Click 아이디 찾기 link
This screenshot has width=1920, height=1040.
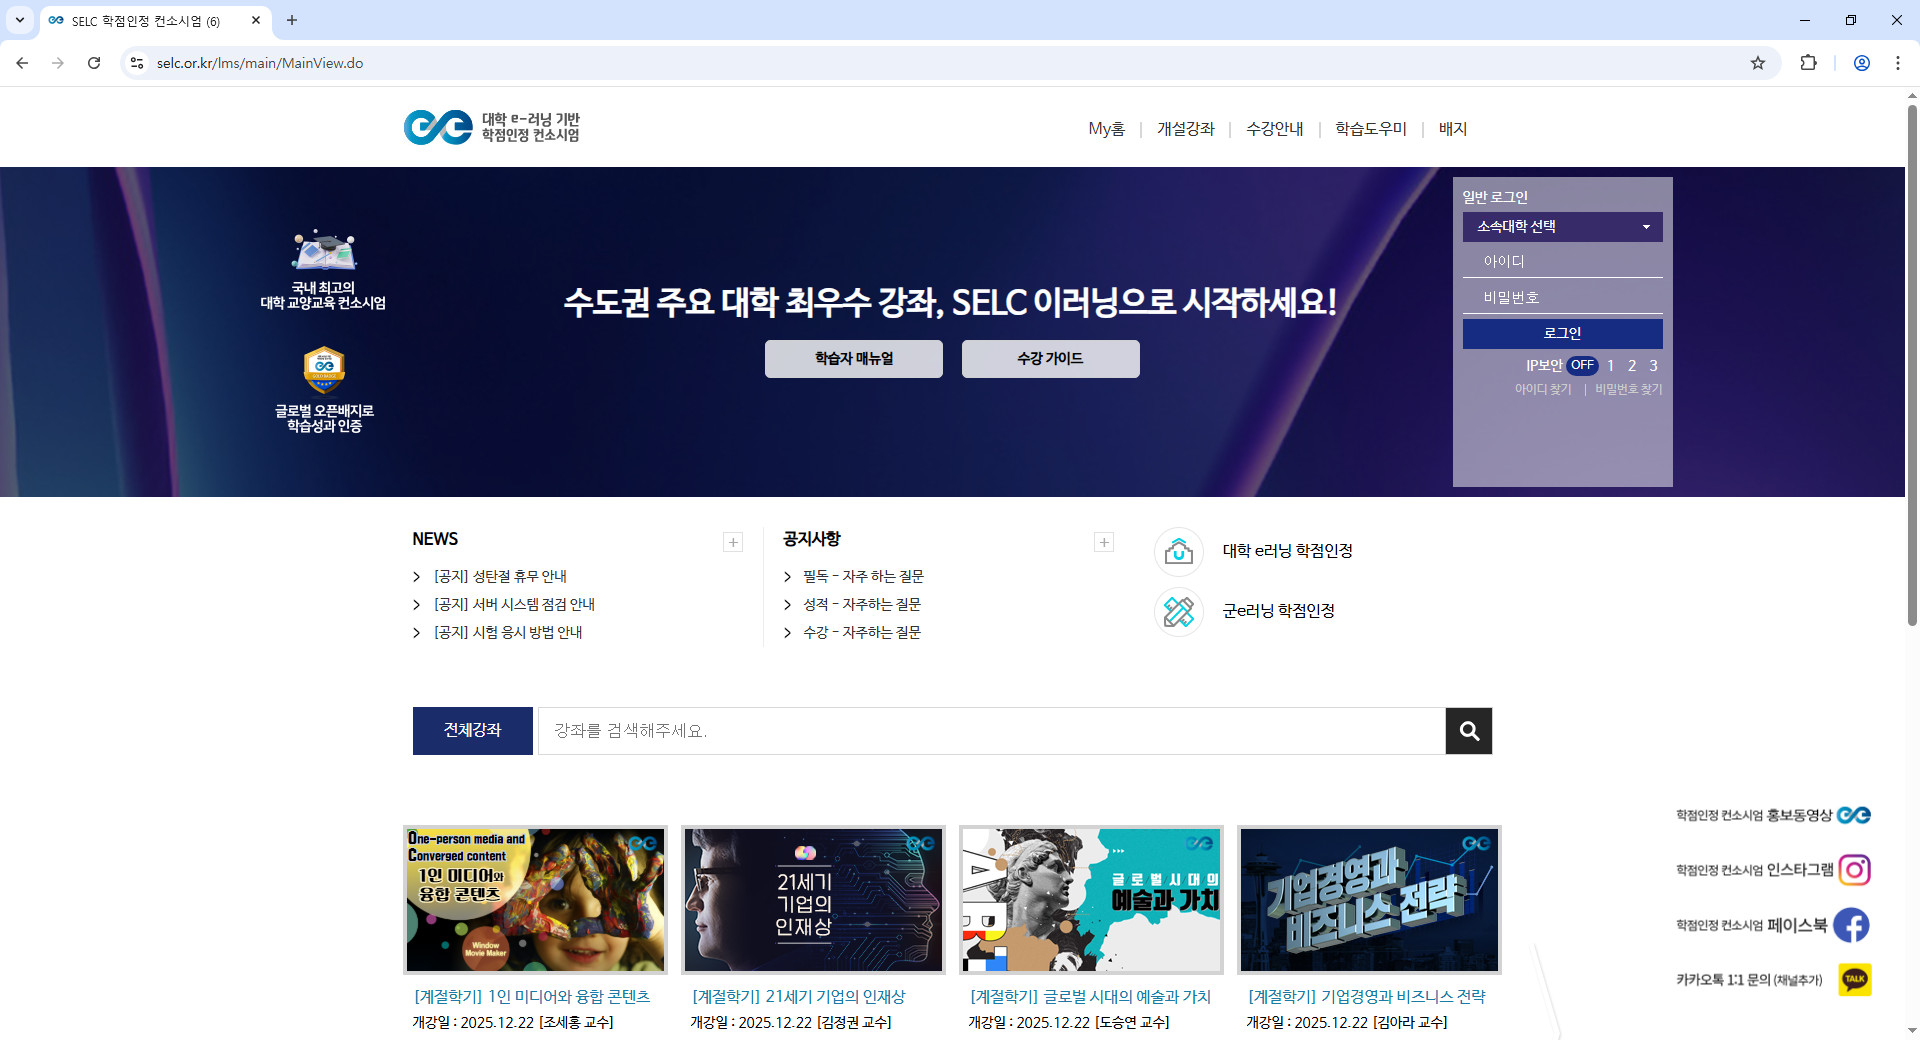(1543, 390)
